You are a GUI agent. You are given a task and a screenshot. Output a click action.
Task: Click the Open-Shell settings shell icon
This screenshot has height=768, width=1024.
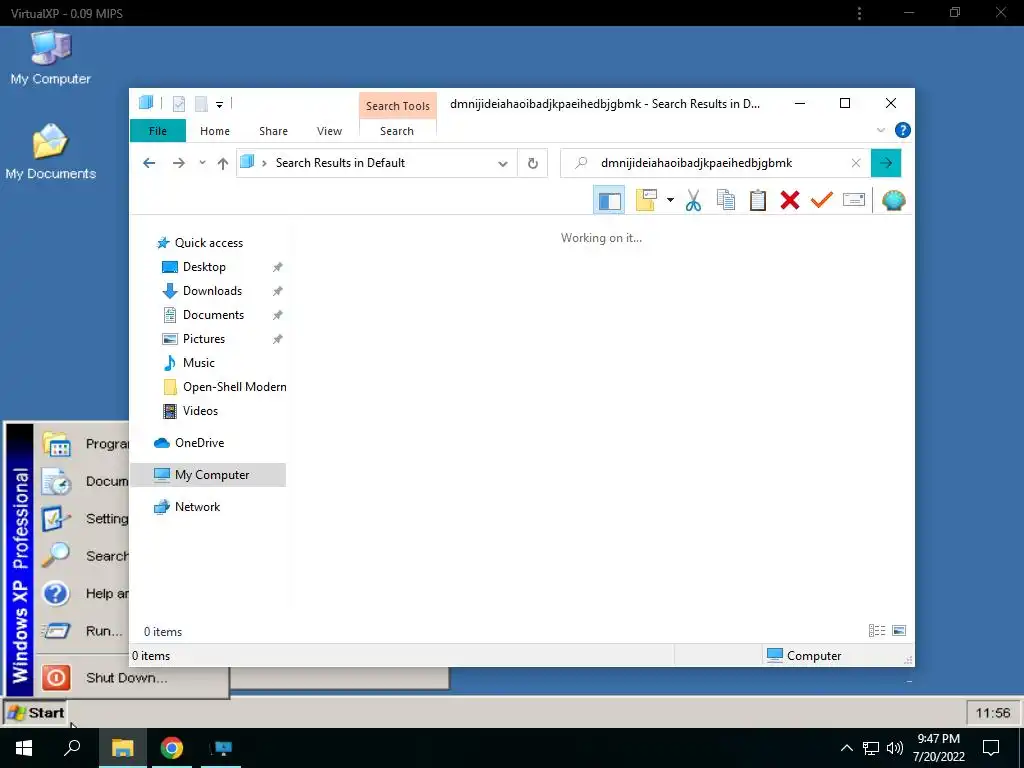point(893,200)
